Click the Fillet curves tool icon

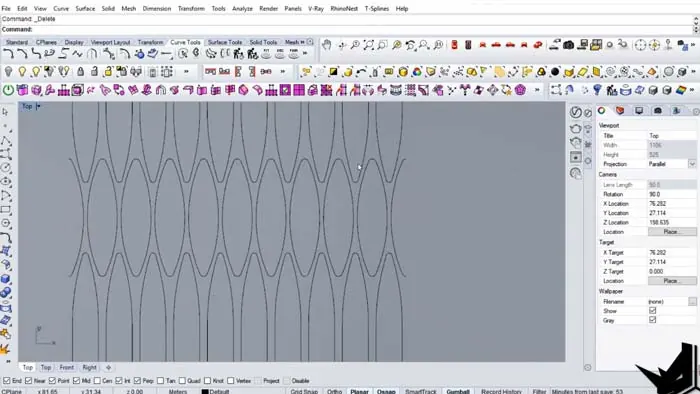point(8,54)
